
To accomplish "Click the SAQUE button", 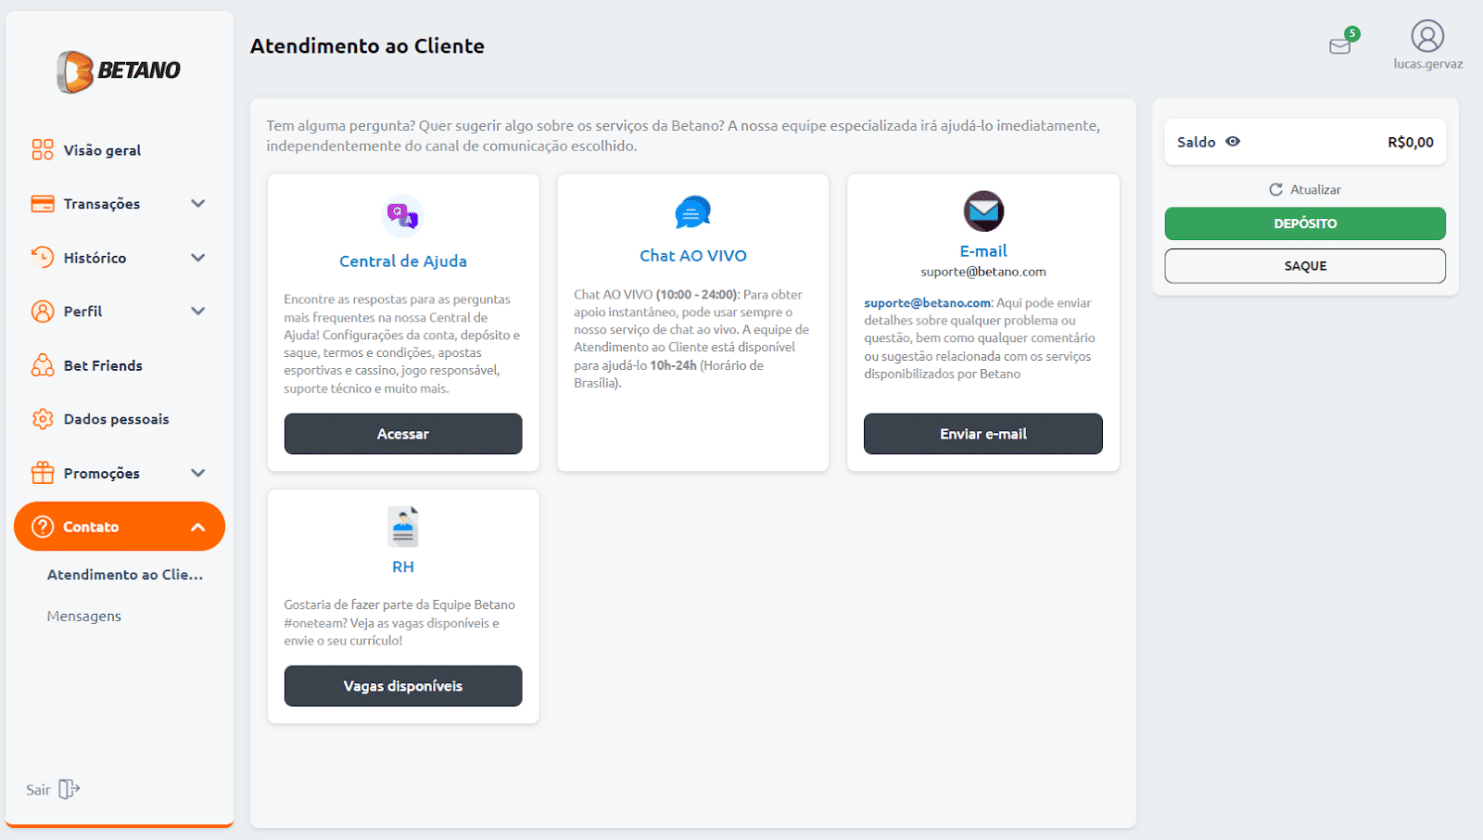I will click(1305, 266).
